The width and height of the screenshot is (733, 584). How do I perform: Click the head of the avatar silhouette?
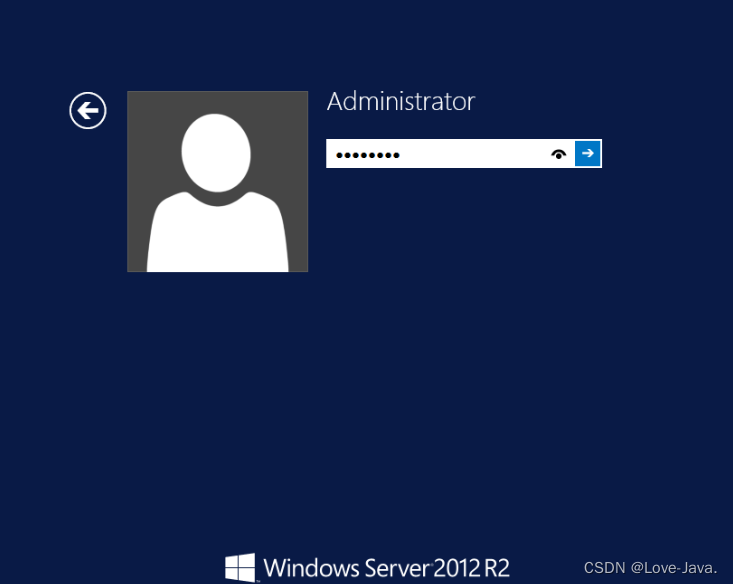coord(216,152)
